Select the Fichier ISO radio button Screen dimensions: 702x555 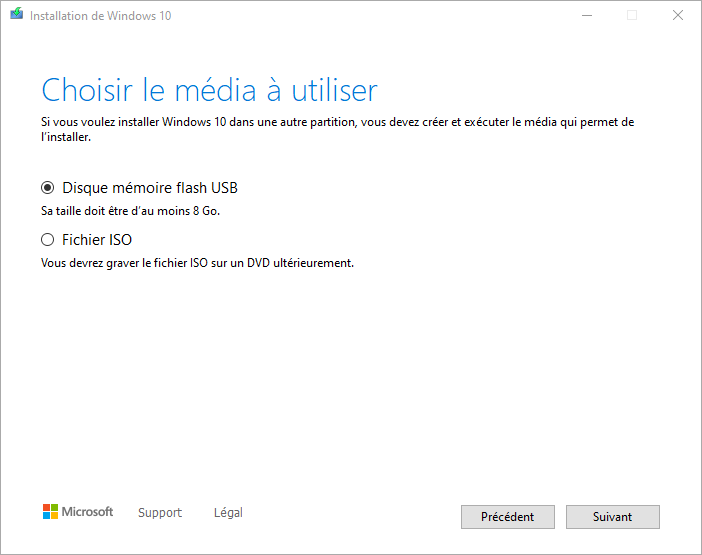click(x=47, y=239)
